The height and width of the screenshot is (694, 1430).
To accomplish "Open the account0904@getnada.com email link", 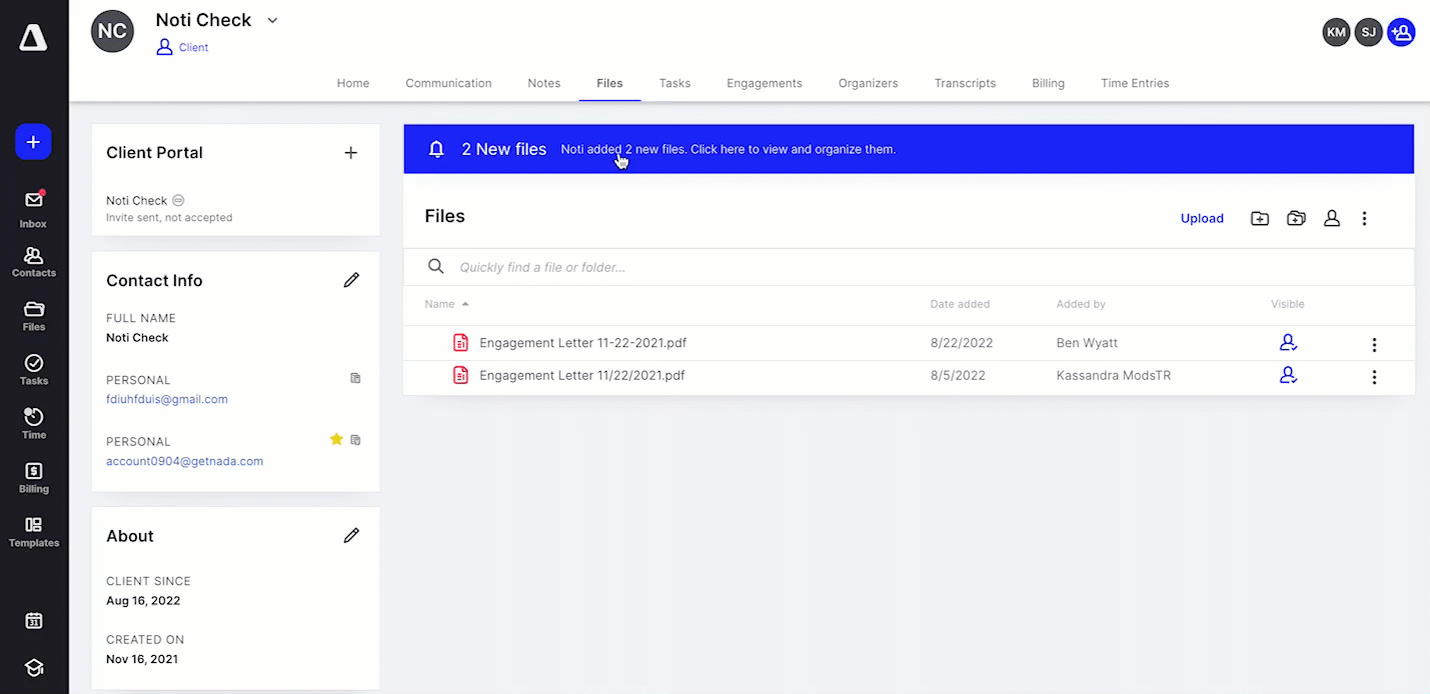I will coord(184,461).
